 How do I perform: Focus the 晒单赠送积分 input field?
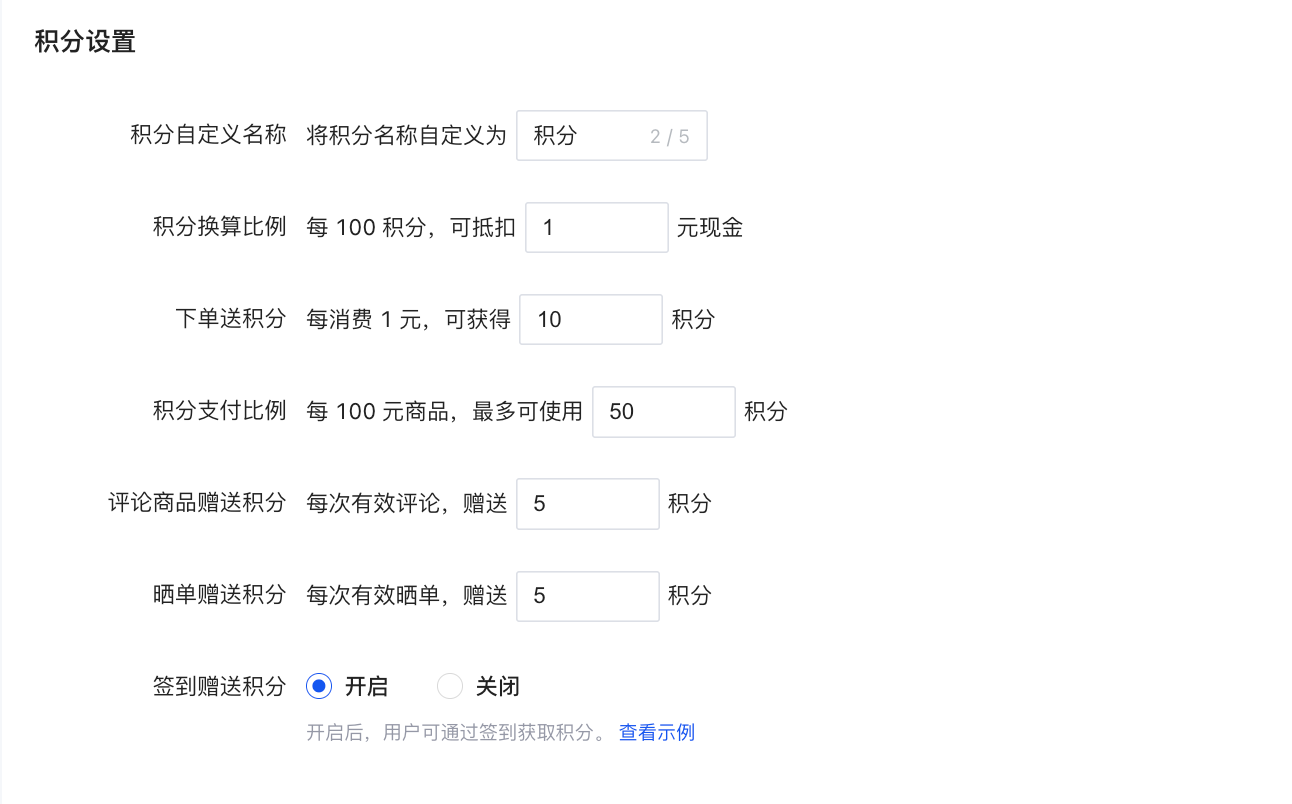pyautogui.click(x=587, y=596)
